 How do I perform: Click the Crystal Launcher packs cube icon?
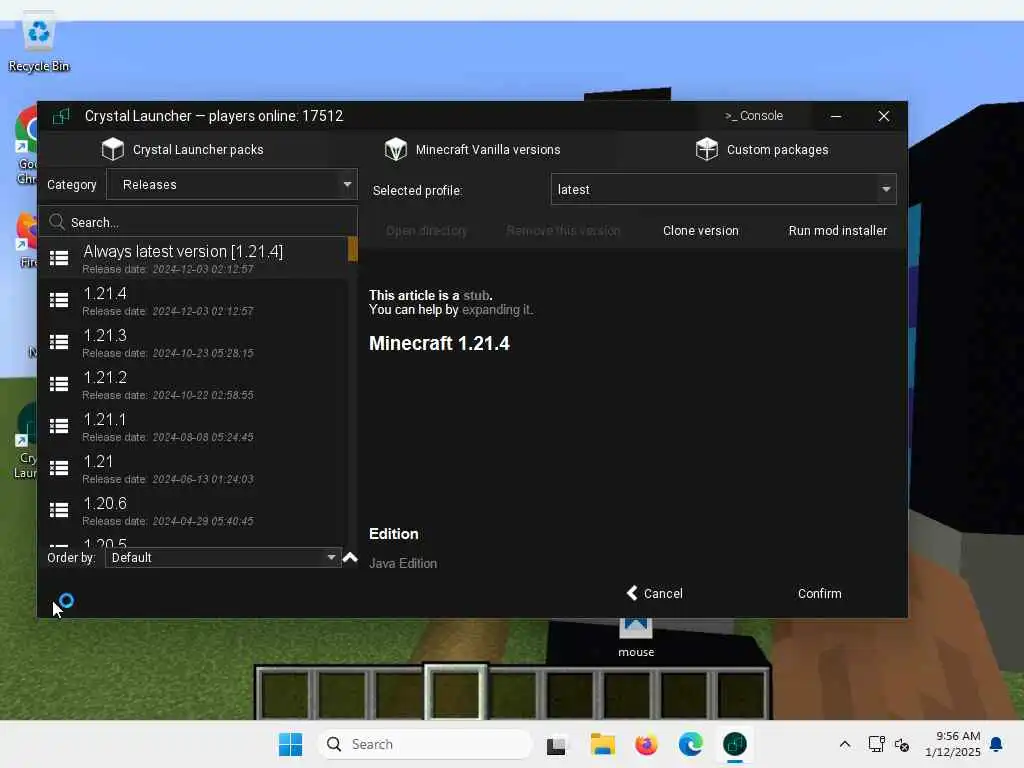pos(112,150)
